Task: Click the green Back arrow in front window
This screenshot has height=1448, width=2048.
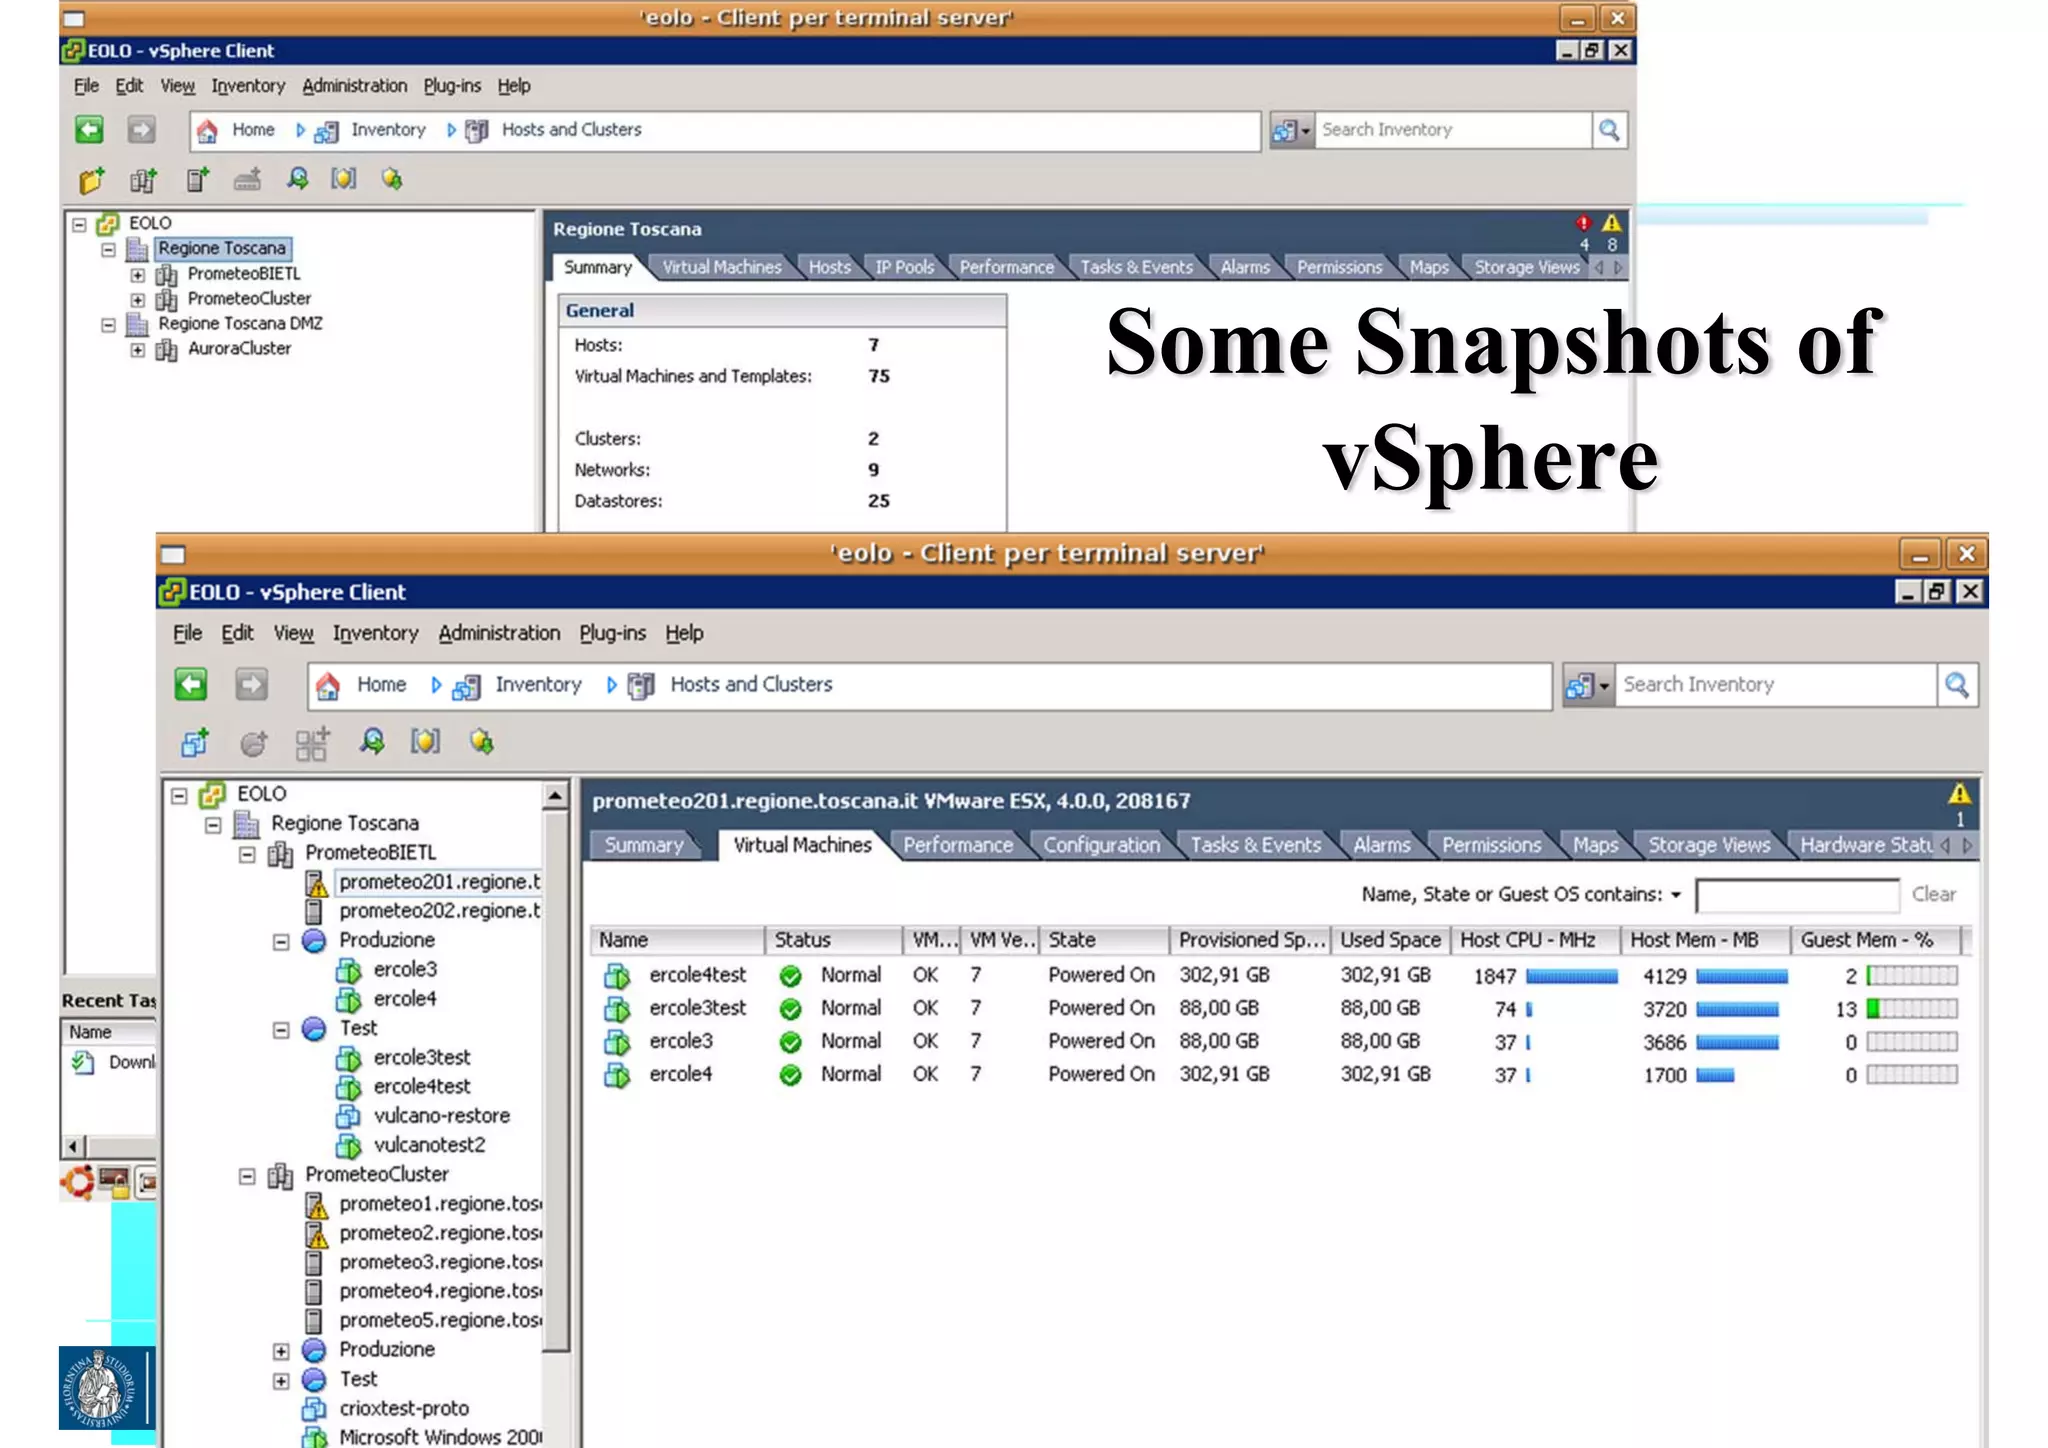Action: tap(190, 685)
